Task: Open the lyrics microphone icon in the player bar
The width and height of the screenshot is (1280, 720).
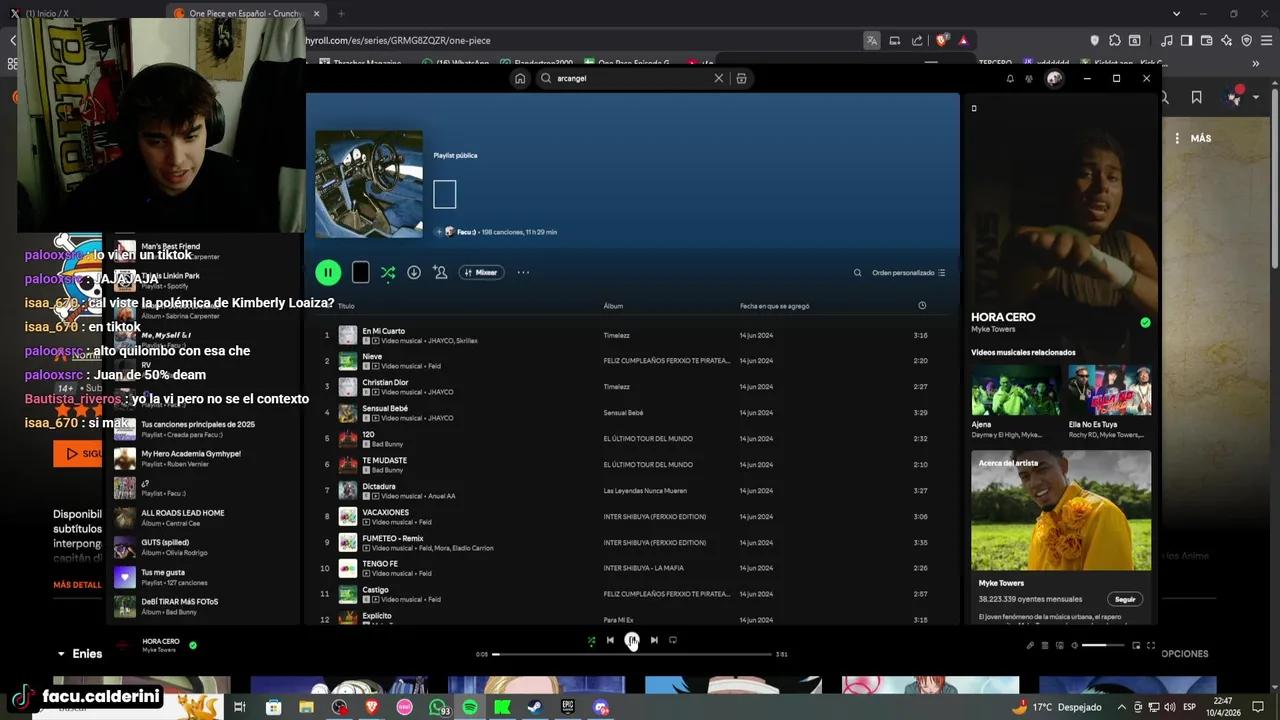Action: click(x=1030, y=645)
